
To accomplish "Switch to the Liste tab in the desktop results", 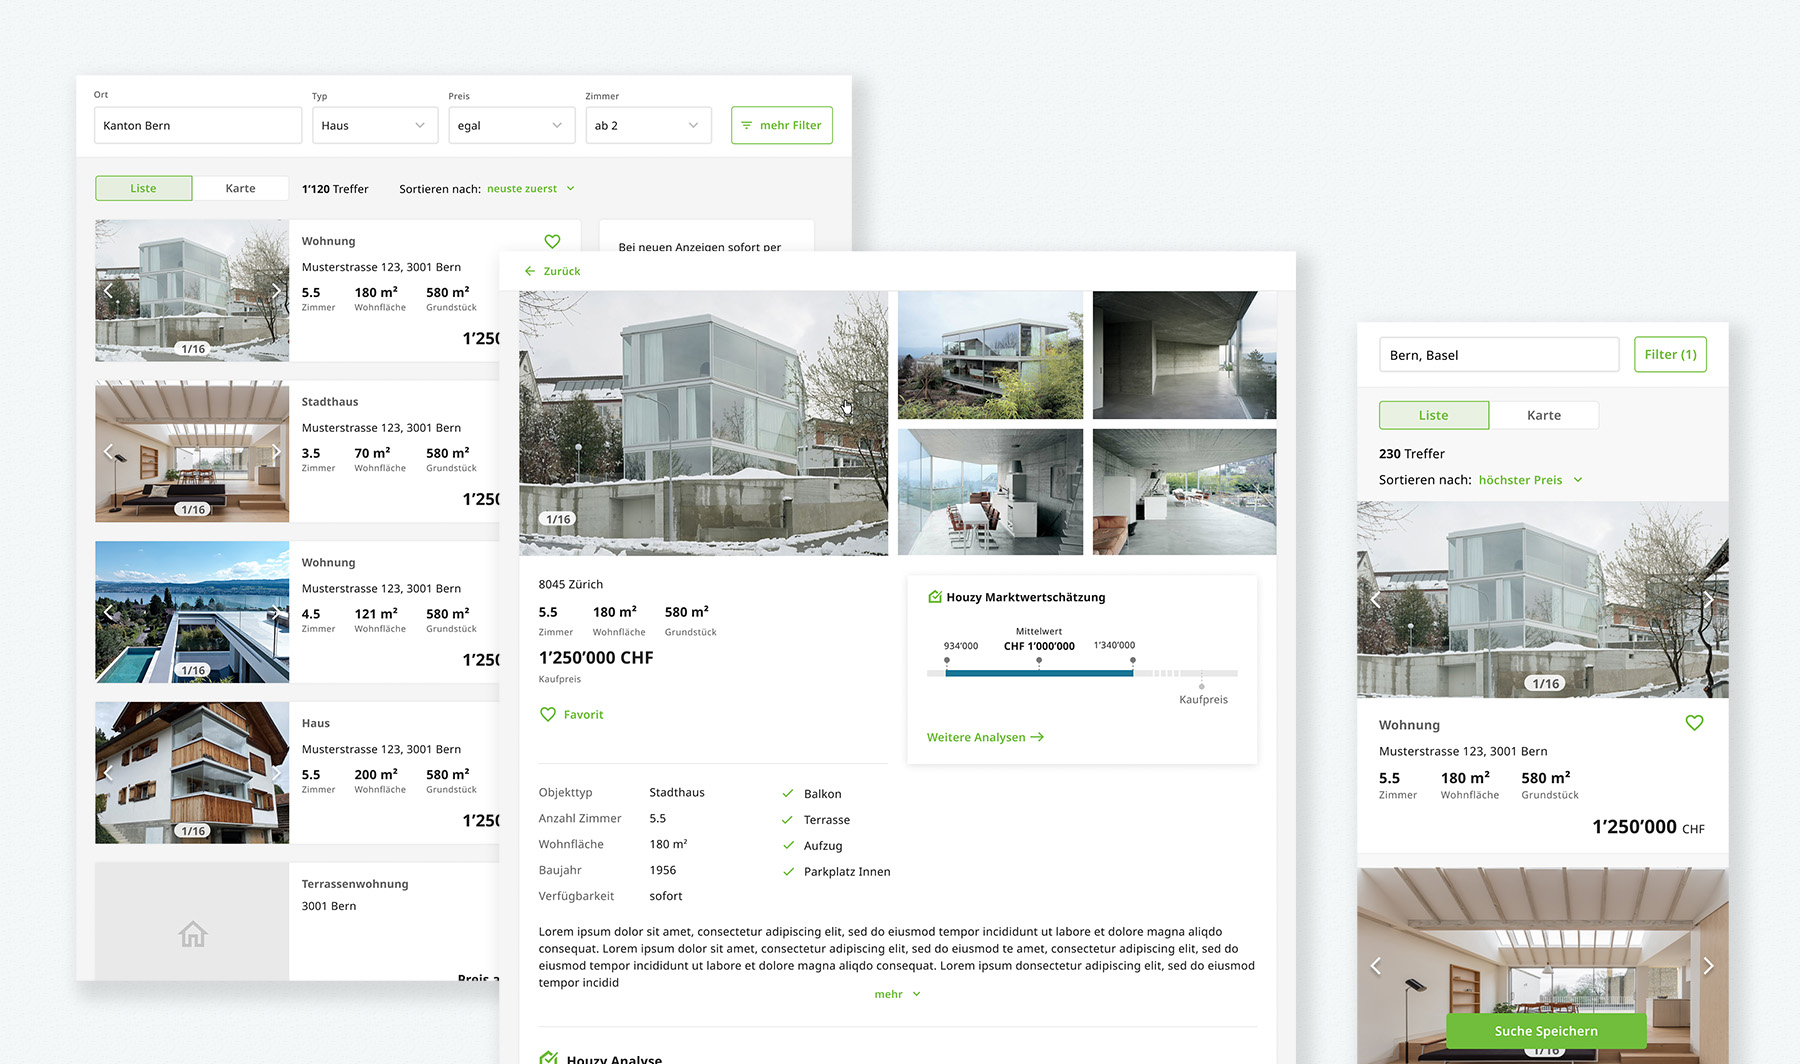I will pyautogui.click(x=144, y=188).
